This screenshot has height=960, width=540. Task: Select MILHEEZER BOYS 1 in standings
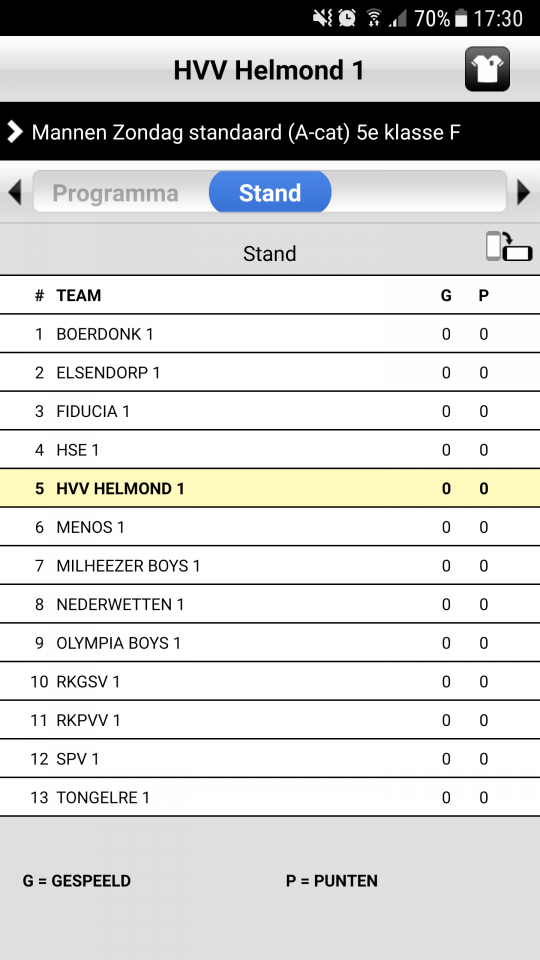270,565
